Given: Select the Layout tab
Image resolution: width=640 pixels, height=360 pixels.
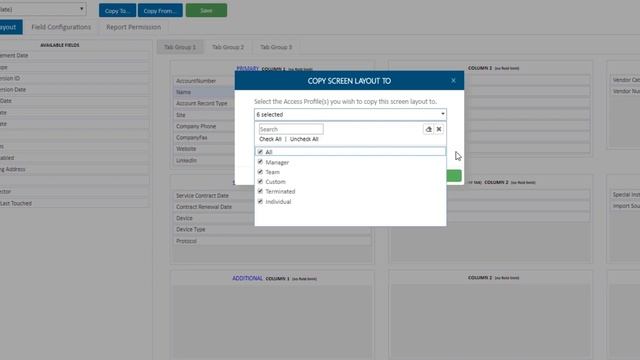Looking at the screenshot, I should click(x=11, y=27).
